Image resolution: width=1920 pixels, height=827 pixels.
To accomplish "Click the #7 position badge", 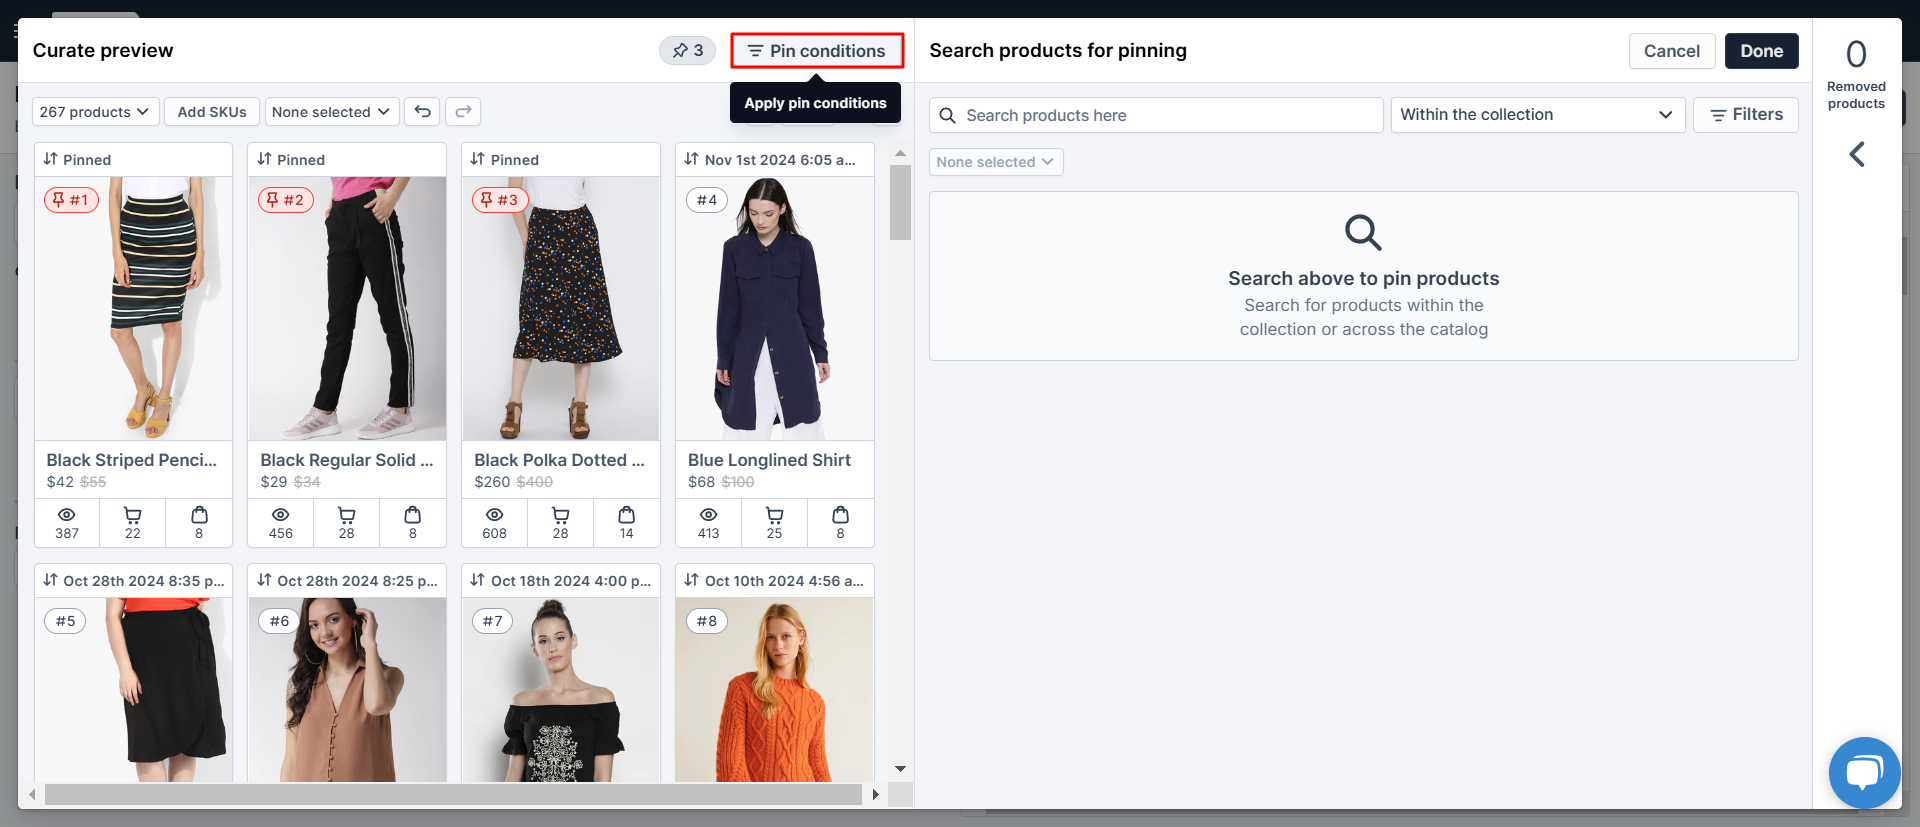I will pyautogui.click(x=493, y=621).
